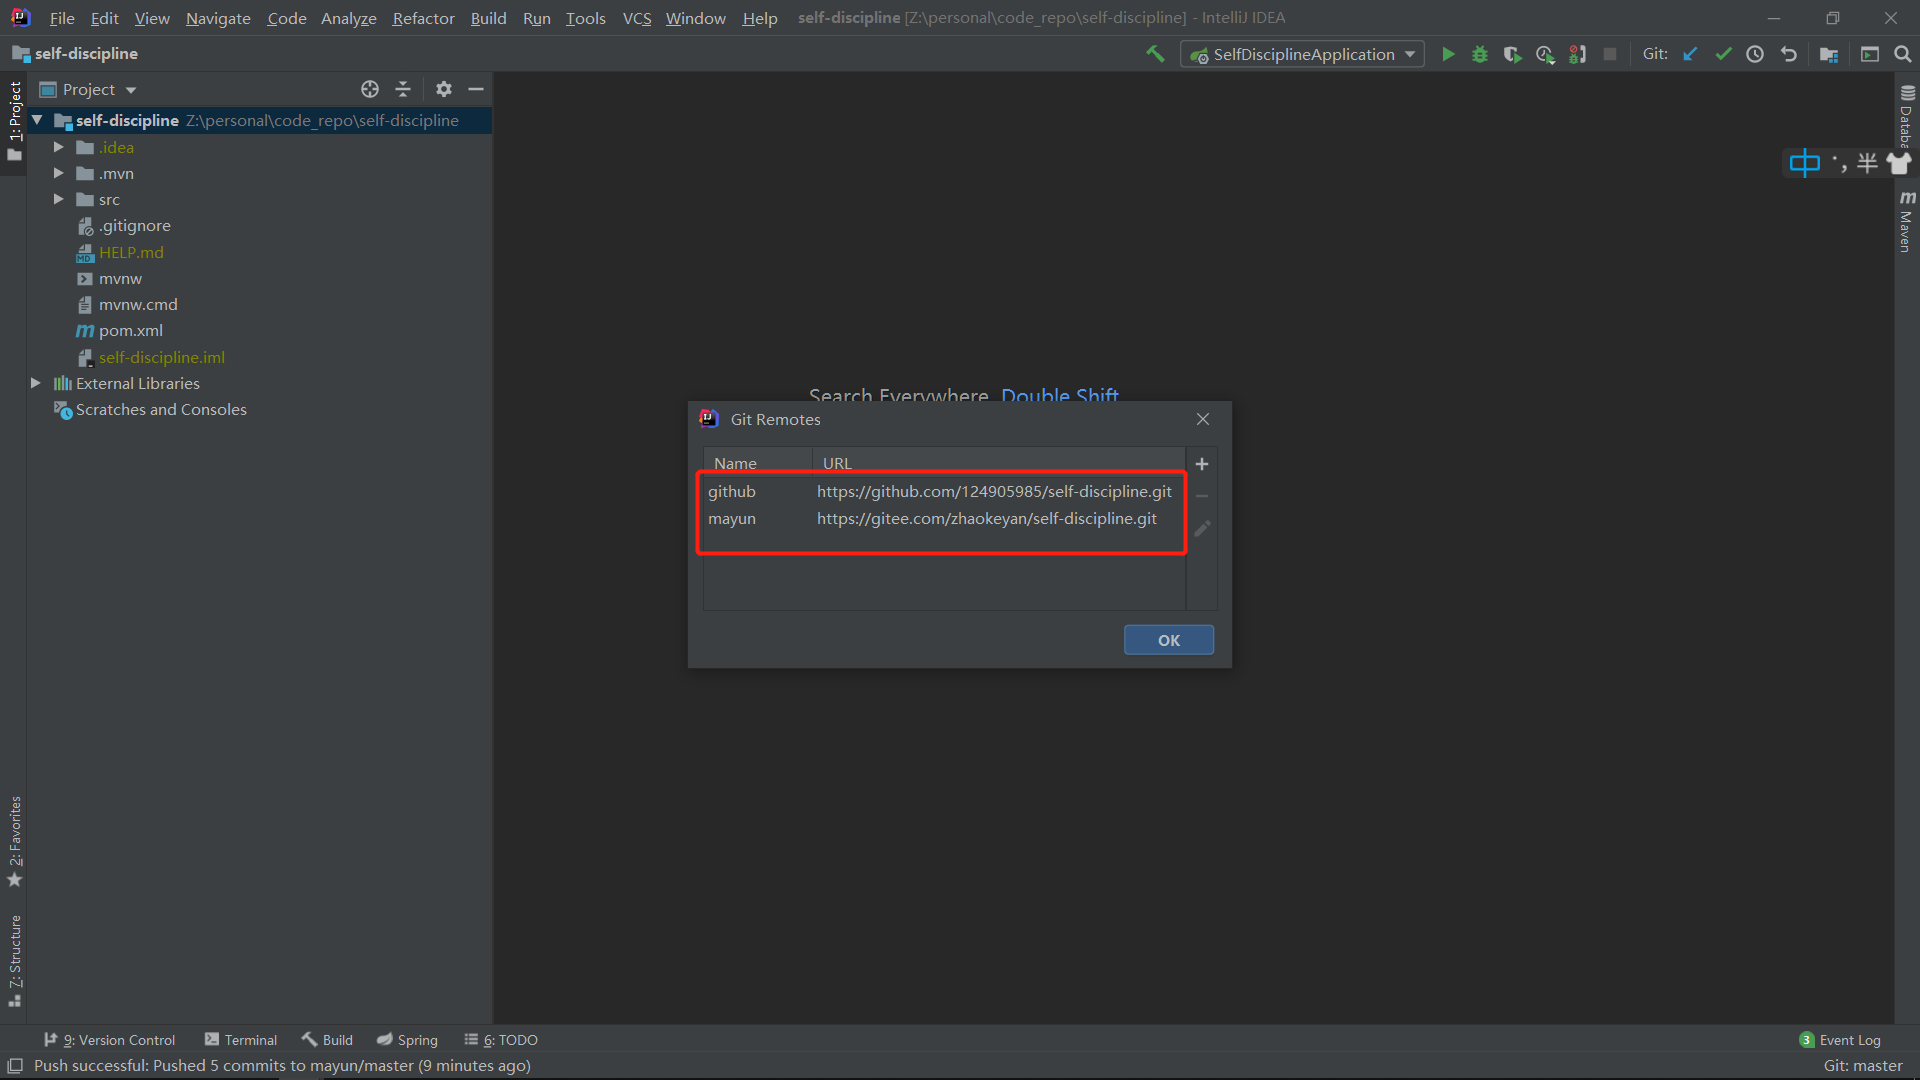Click the green Run button in toolbar
Screen dimensions: 1920x1080
click(x=1447, y=54)
